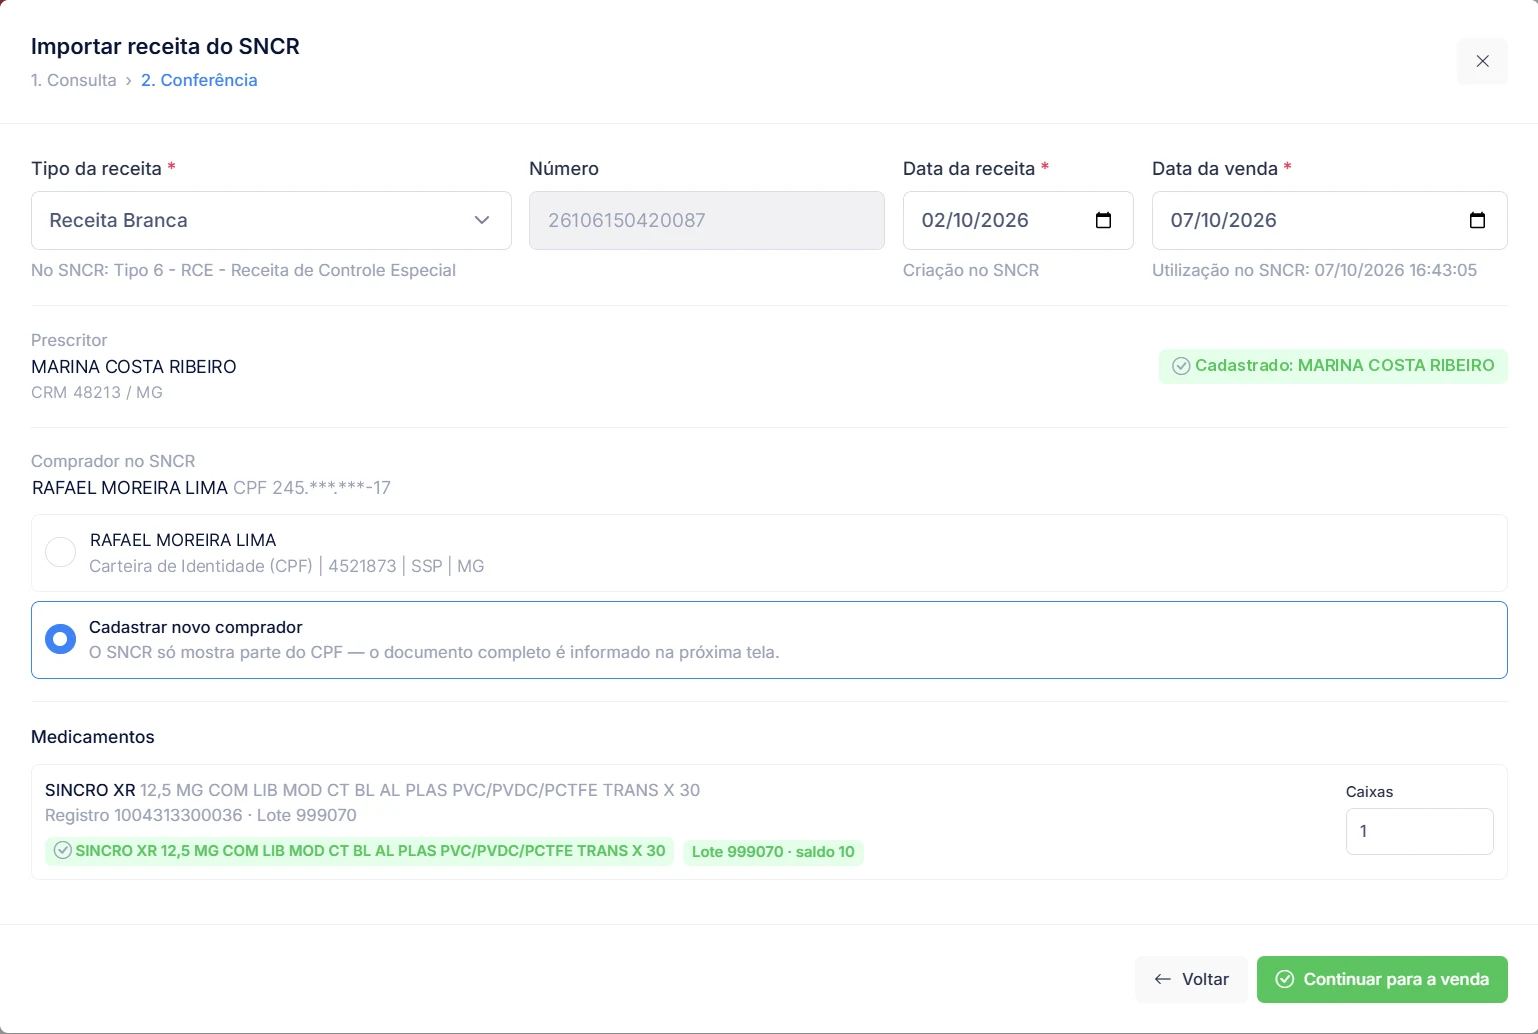Select the RAFAEL MOREIRA LIMA buyer radio
The height and width of the screenshot is (1034, 1538).
point(61,552)
